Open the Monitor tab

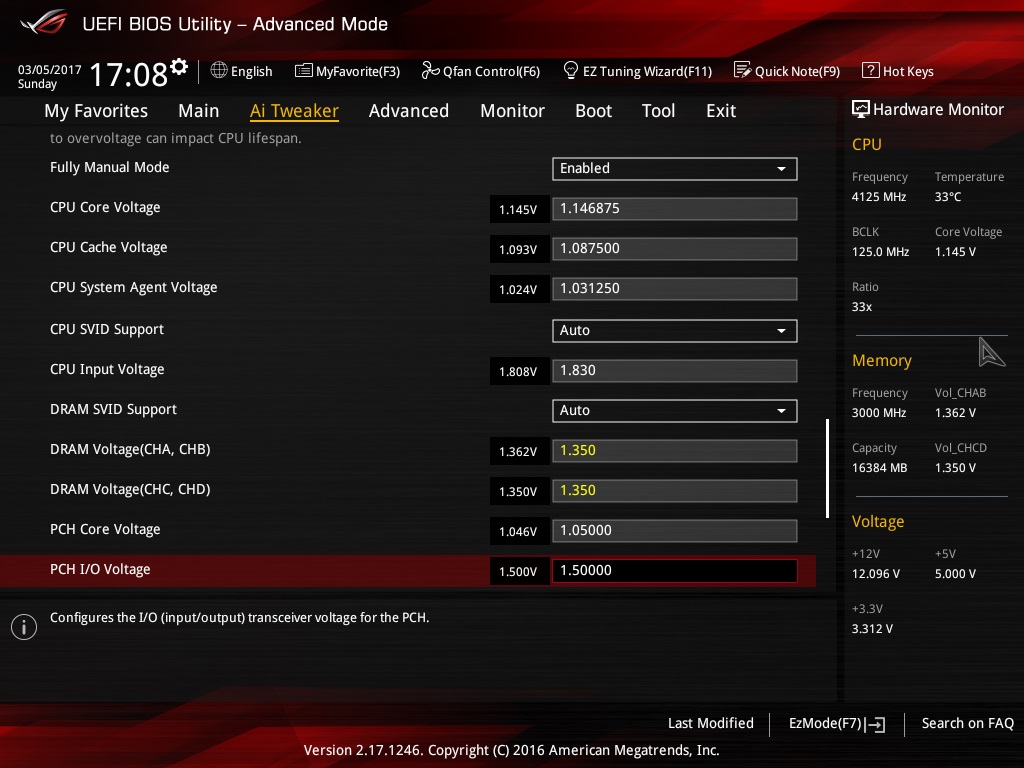click(x=512, y=111)
